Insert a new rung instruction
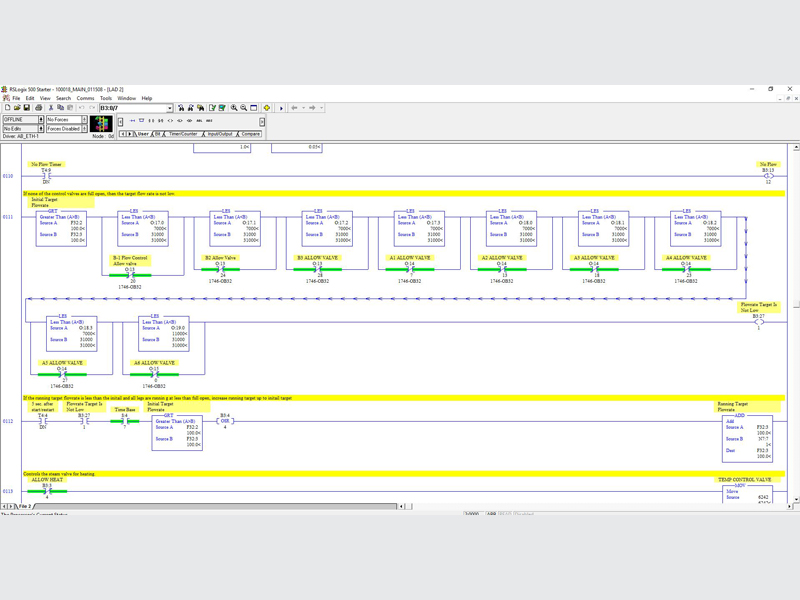This screenshot has height=600, width=800. 132,121
